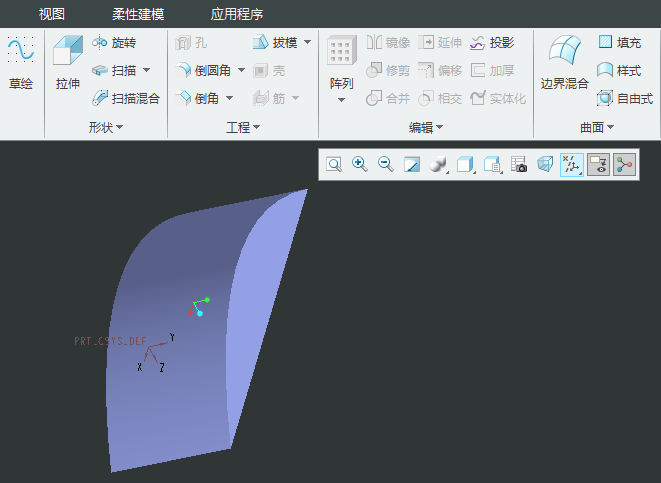Click the 相交 intersect tool

(440, 99)
